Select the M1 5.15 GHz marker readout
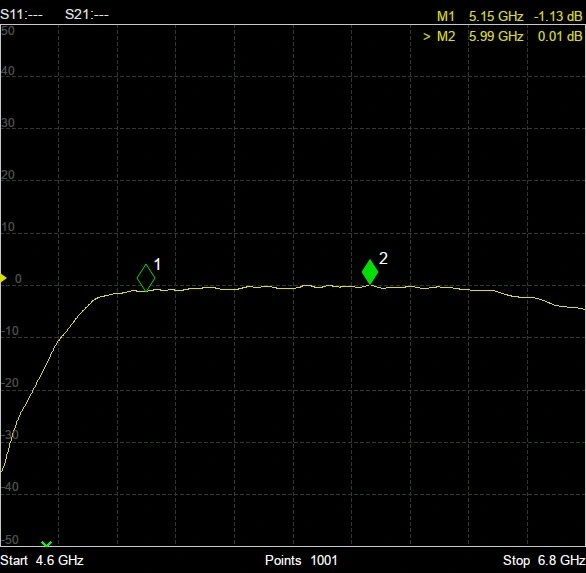This screenshot has width=586, height=573. (x=509, y=16)
